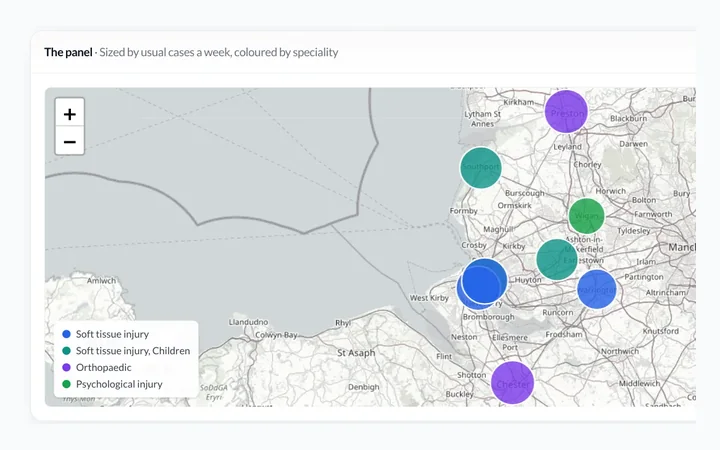This screenshot has width=720, height=450.
Task: Click the Huyton map label
Action: (x=528, y=280)
